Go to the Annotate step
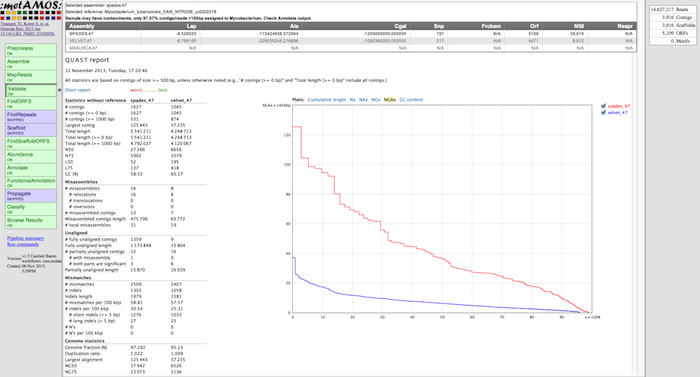 (x=31, y=170)
